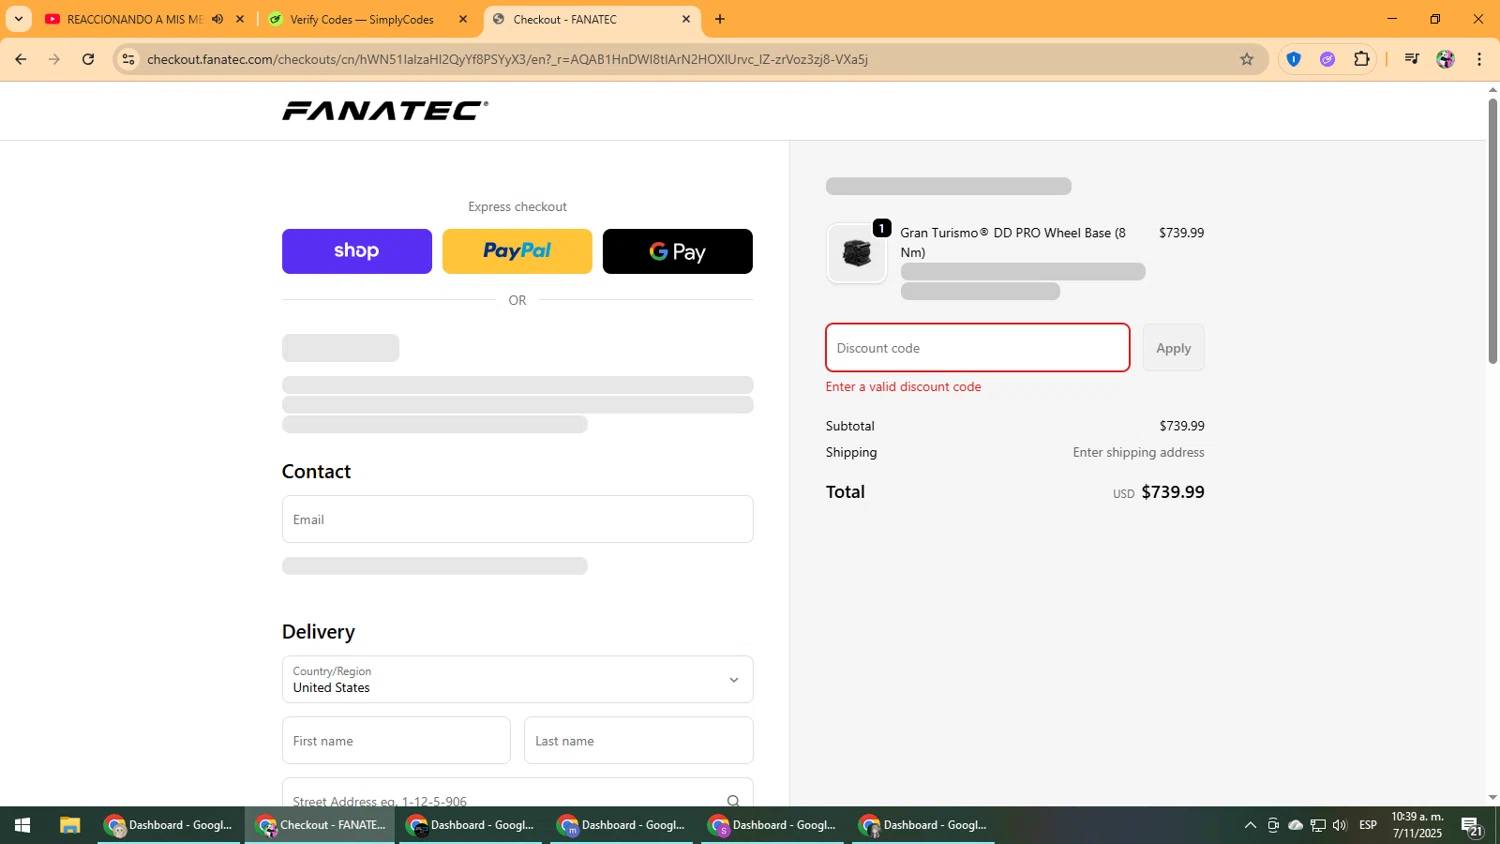Open a new browser tab
1500x844 pixels.
pos(720,19)
